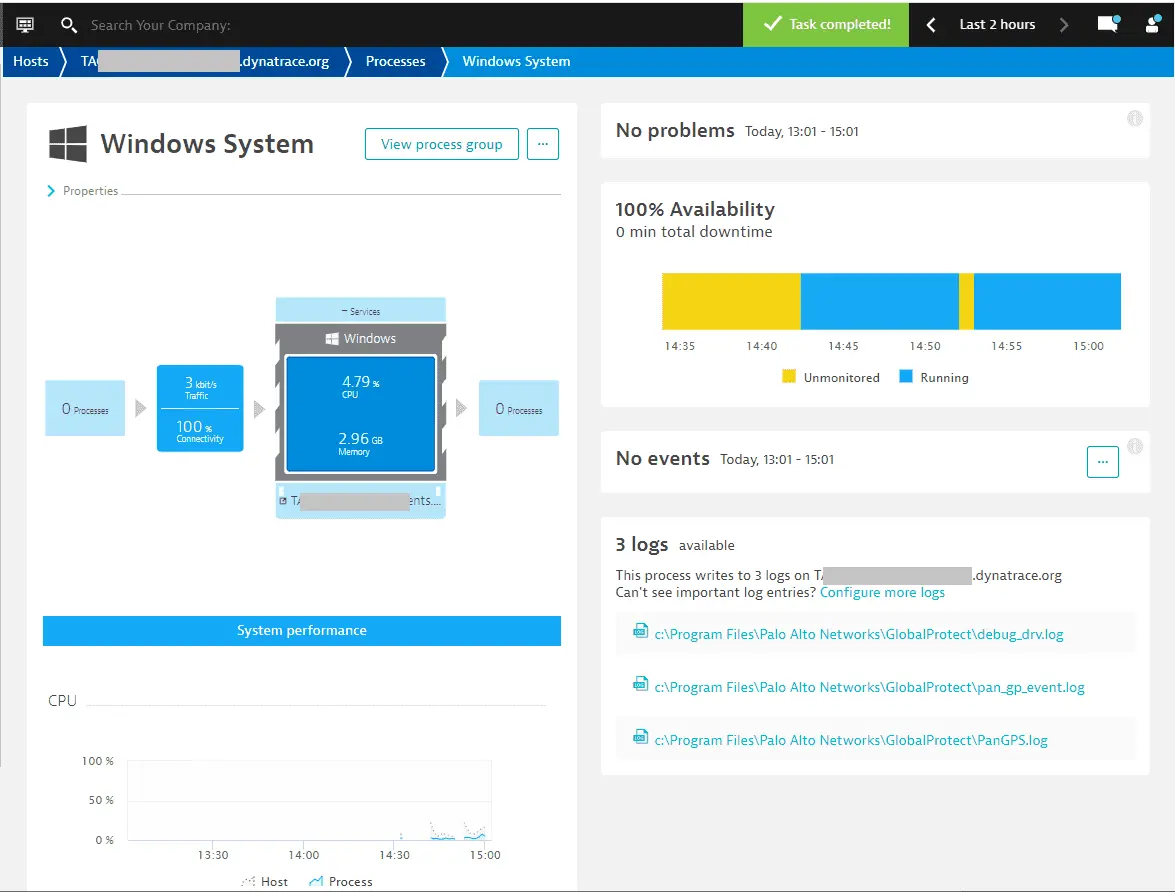
Task: Open the notifications chat icon
Action: tap(1108, 24)
